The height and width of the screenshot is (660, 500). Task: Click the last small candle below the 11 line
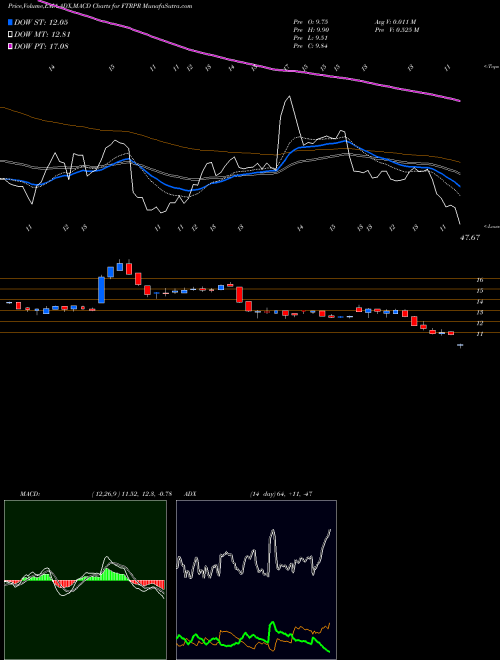460,346
